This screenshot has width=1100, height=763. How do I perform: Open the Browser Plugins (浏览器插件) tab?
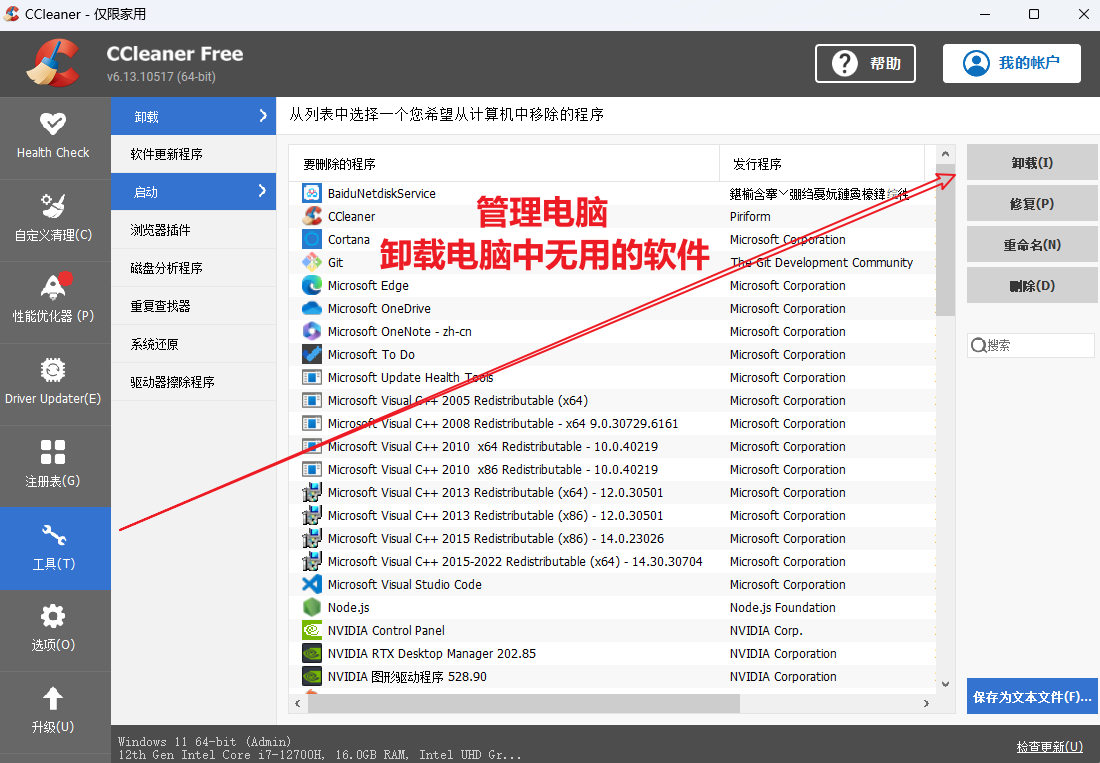pos(193,230)
